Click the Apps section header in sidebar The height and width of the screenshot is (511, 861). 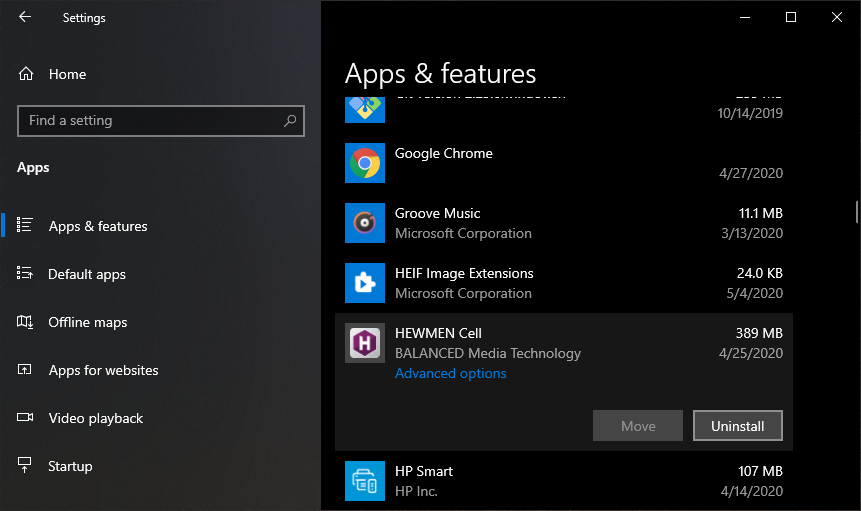click(x=33, y=167)
